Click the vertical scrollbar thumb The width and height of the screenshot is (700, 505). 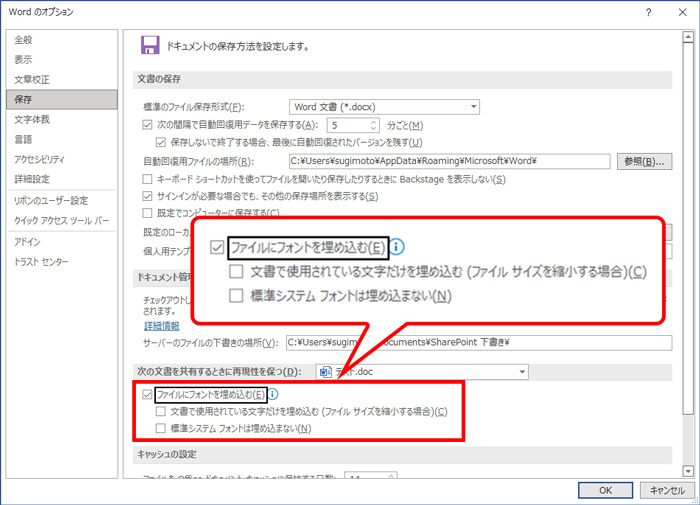coord(688,229)
